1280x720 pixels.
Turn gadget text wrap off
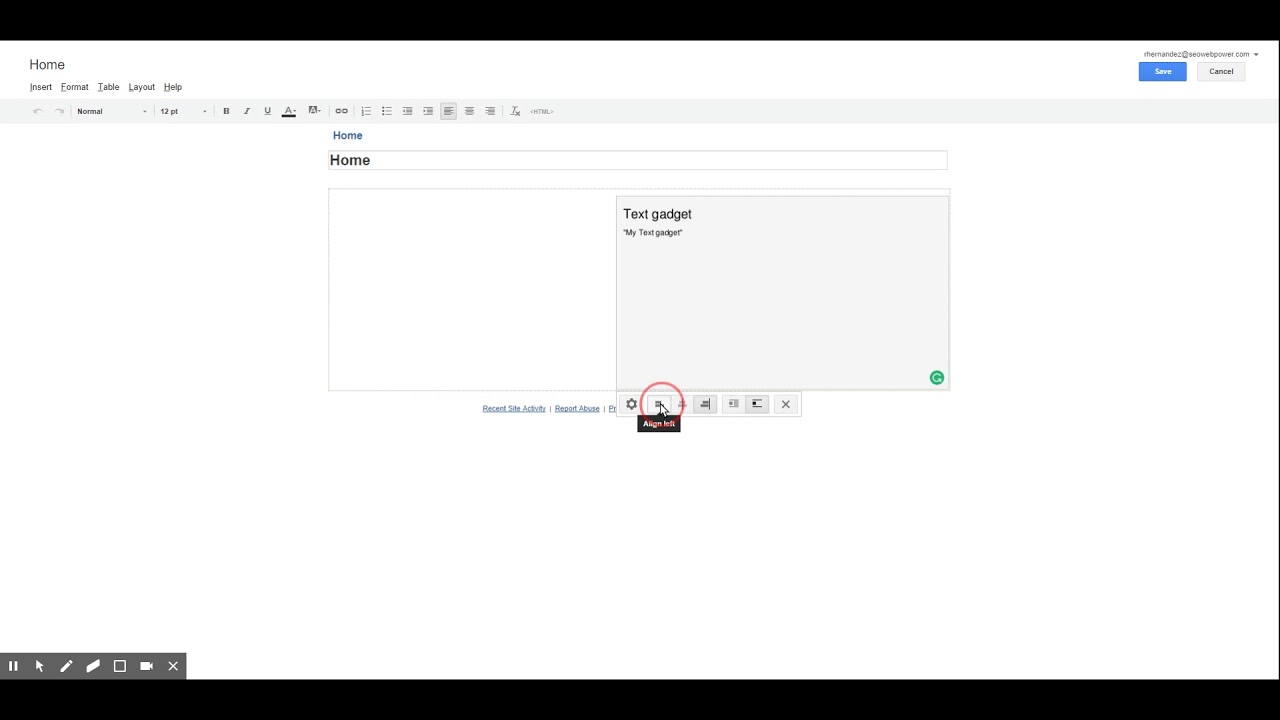[x=757, y=404]
